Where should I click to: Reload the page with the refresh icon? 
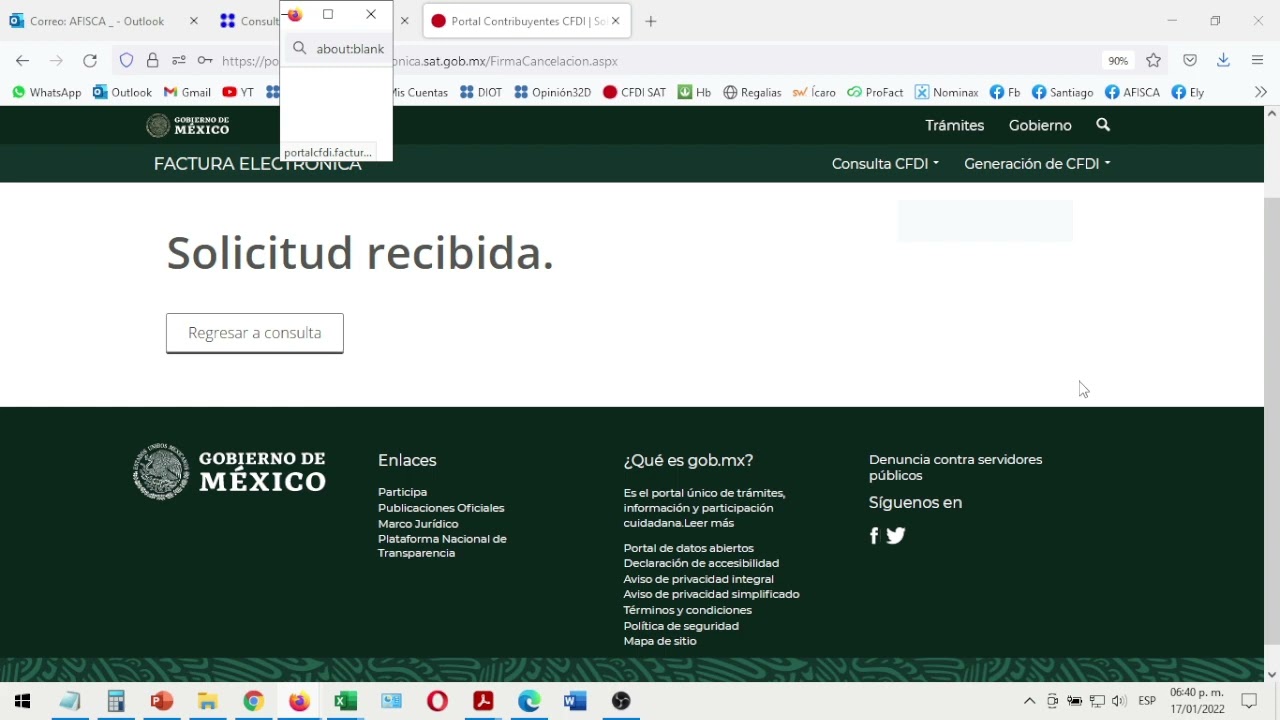90,61
